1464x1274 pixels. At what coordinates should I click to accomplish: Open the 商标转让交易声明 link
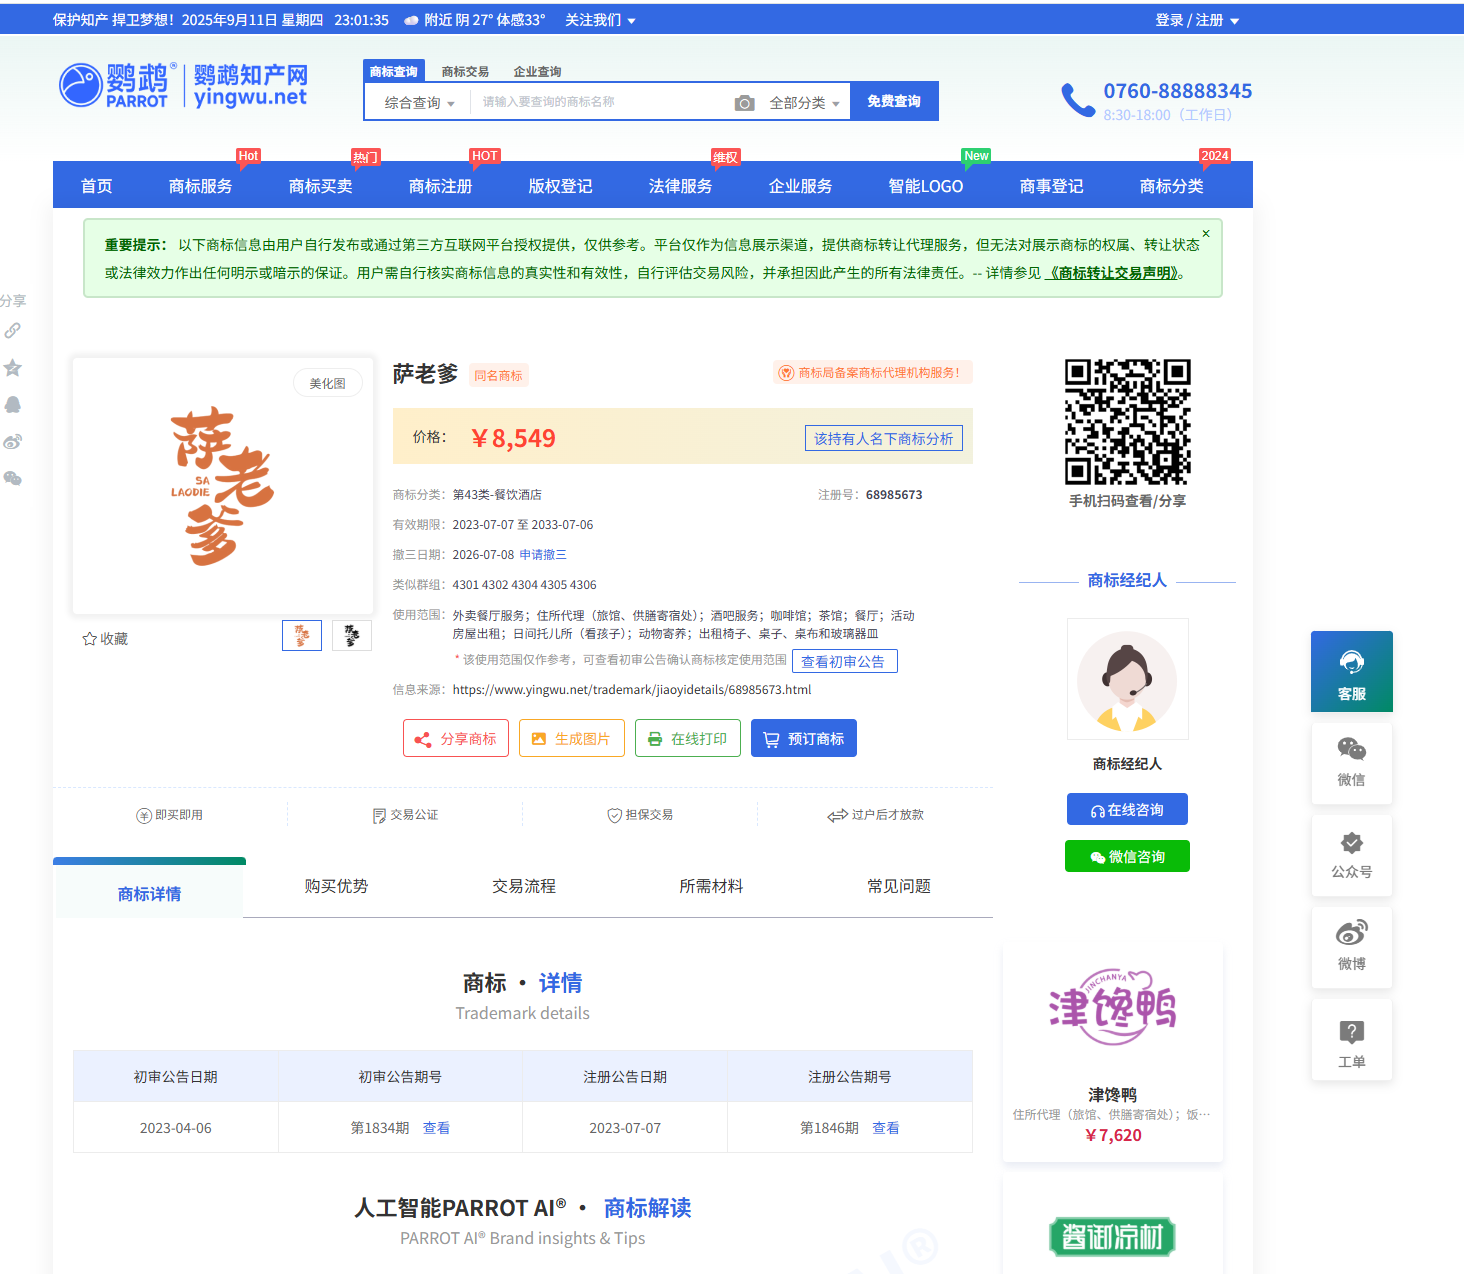(1111, 273)
